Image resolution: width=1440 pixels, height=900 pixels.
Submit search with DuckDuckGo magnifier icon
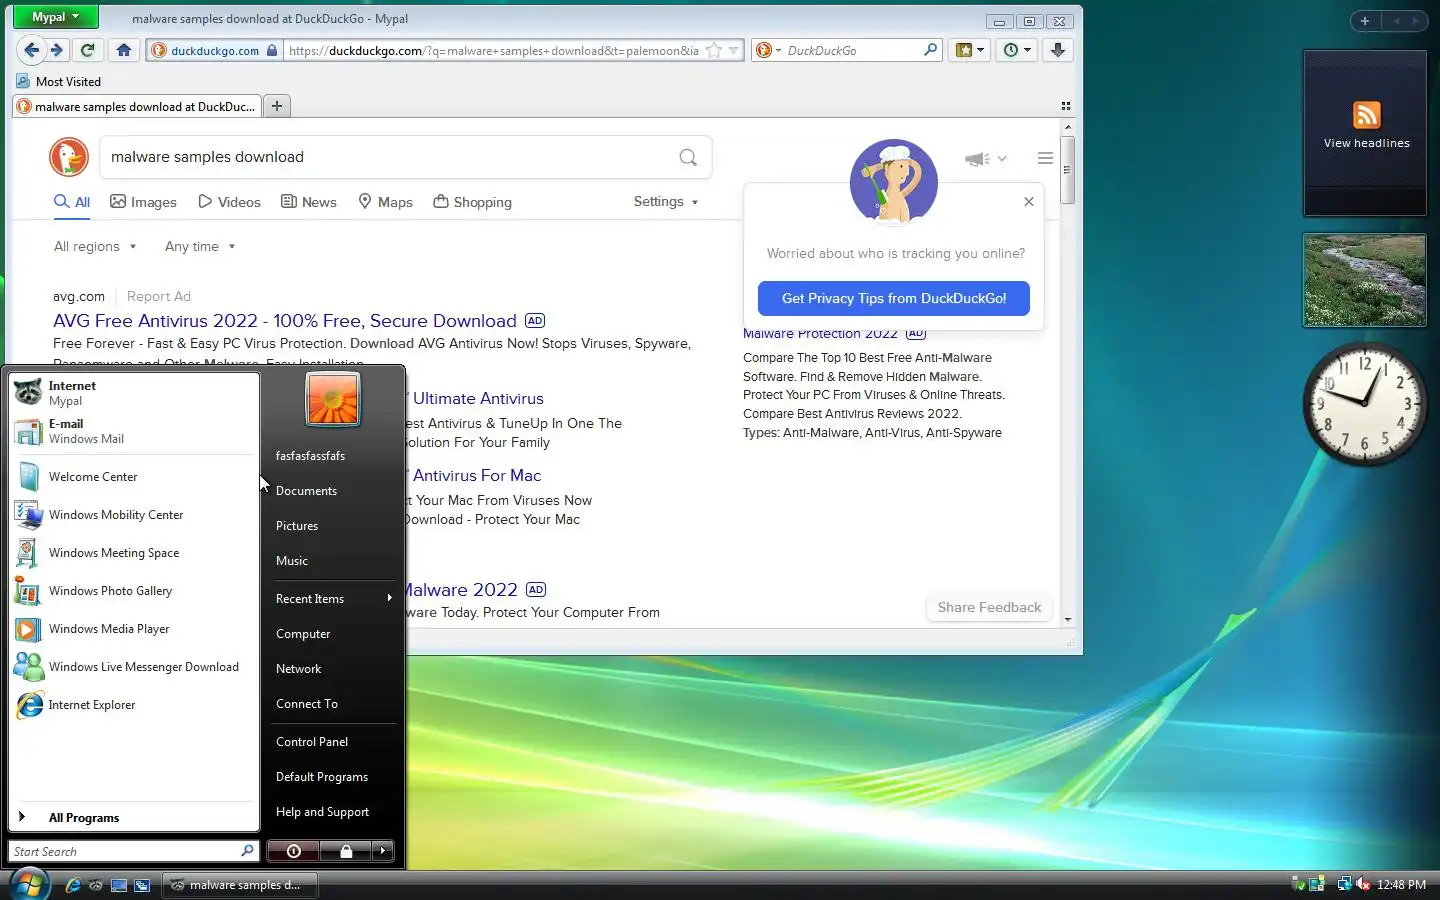point(688,157)
